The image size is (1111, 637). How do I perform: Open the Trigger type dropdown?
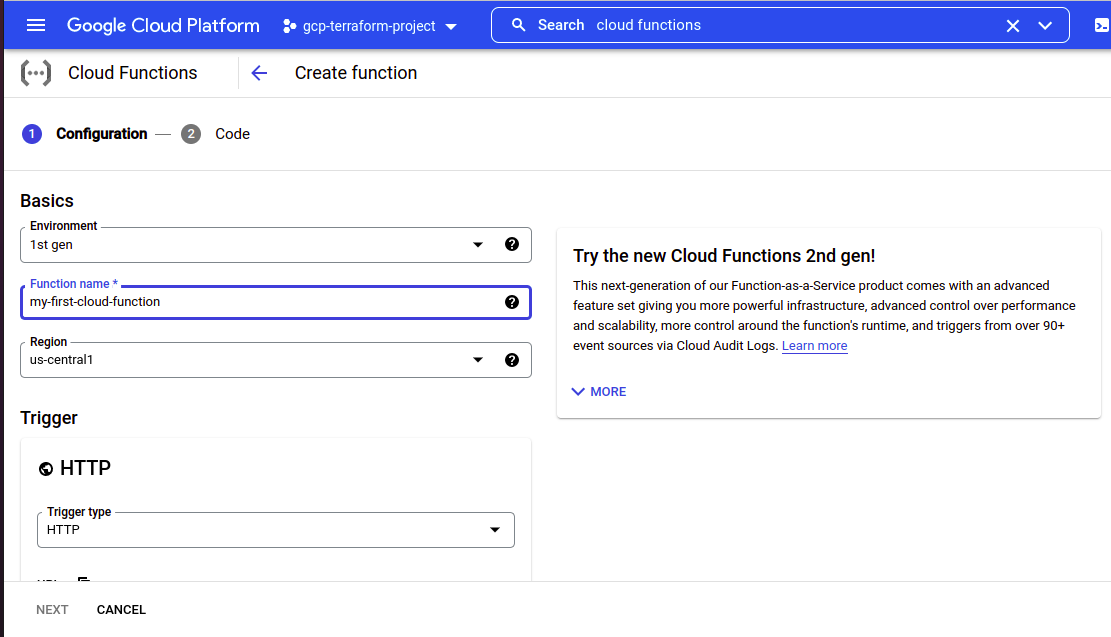point(276,530)
